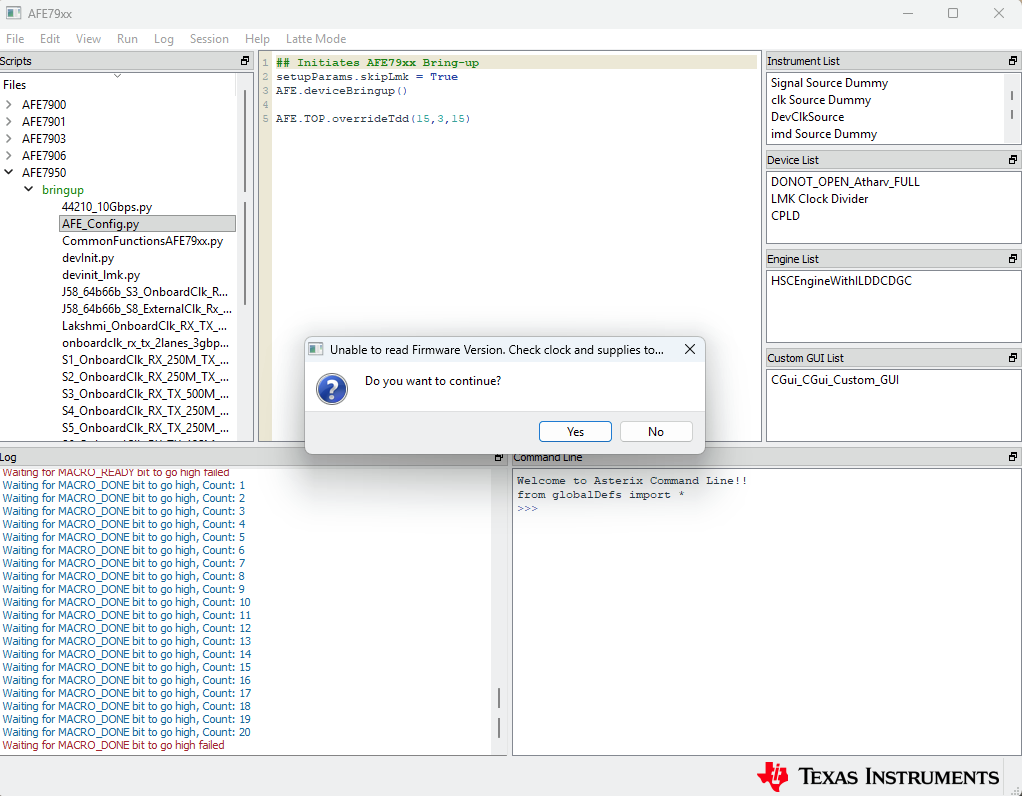The width and height of the screenshot is (1022, 796).
Task: Select DevClkSource instrument
Action: 807,117
